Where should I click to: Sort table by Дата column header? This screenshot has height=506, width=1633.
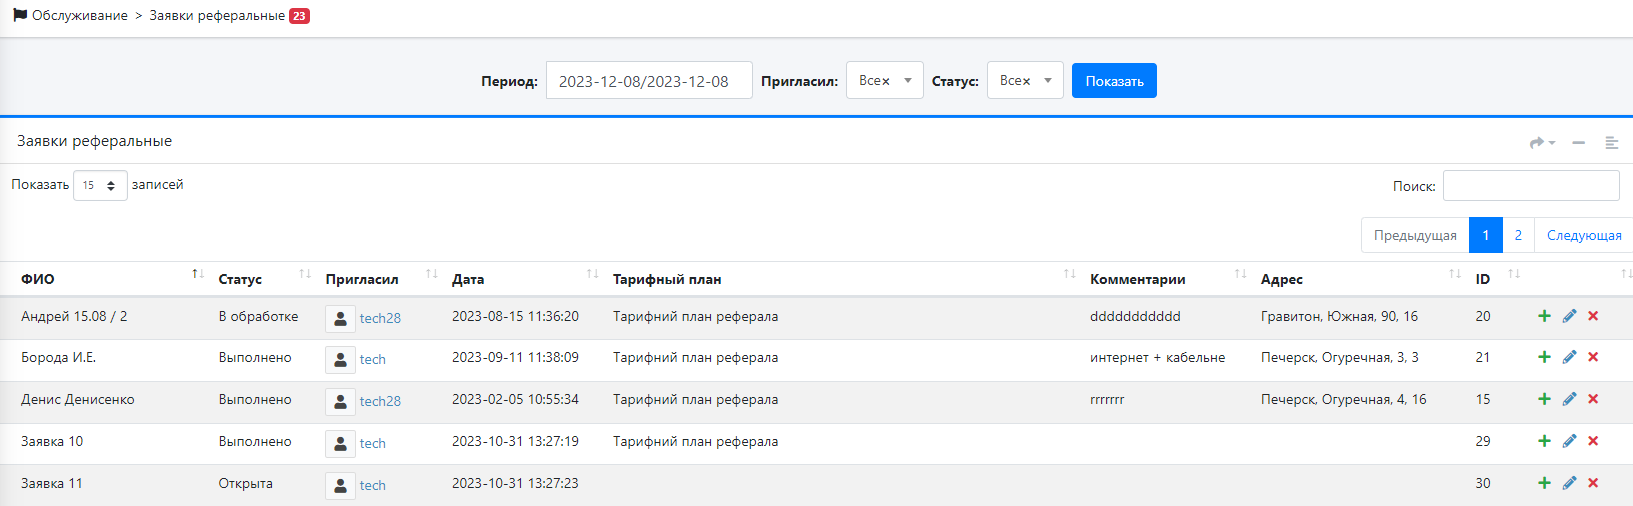(x=468, y=279)
